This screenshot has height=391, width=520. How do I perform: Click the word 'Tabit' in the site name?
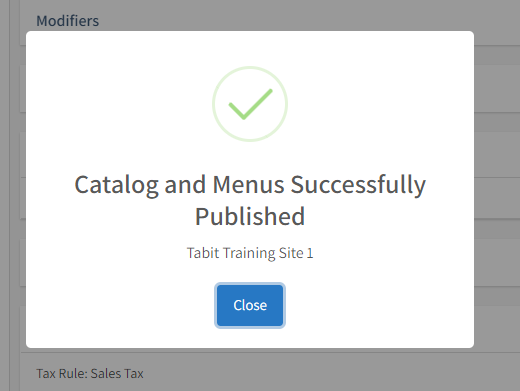[x=202, y=253]
